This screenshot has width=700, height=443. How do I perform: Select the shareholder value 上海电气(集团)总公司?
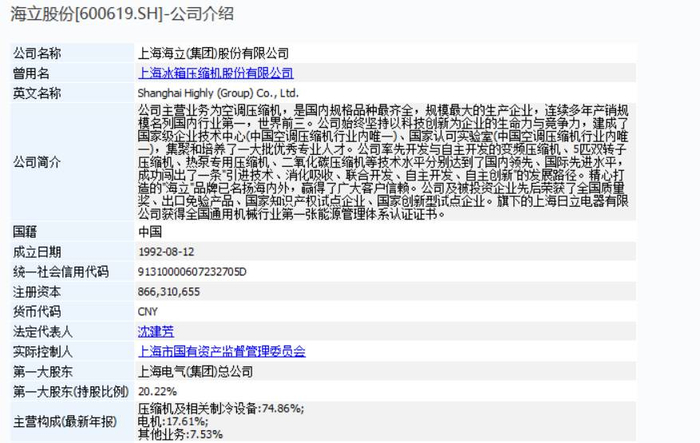tap(196, 372)
